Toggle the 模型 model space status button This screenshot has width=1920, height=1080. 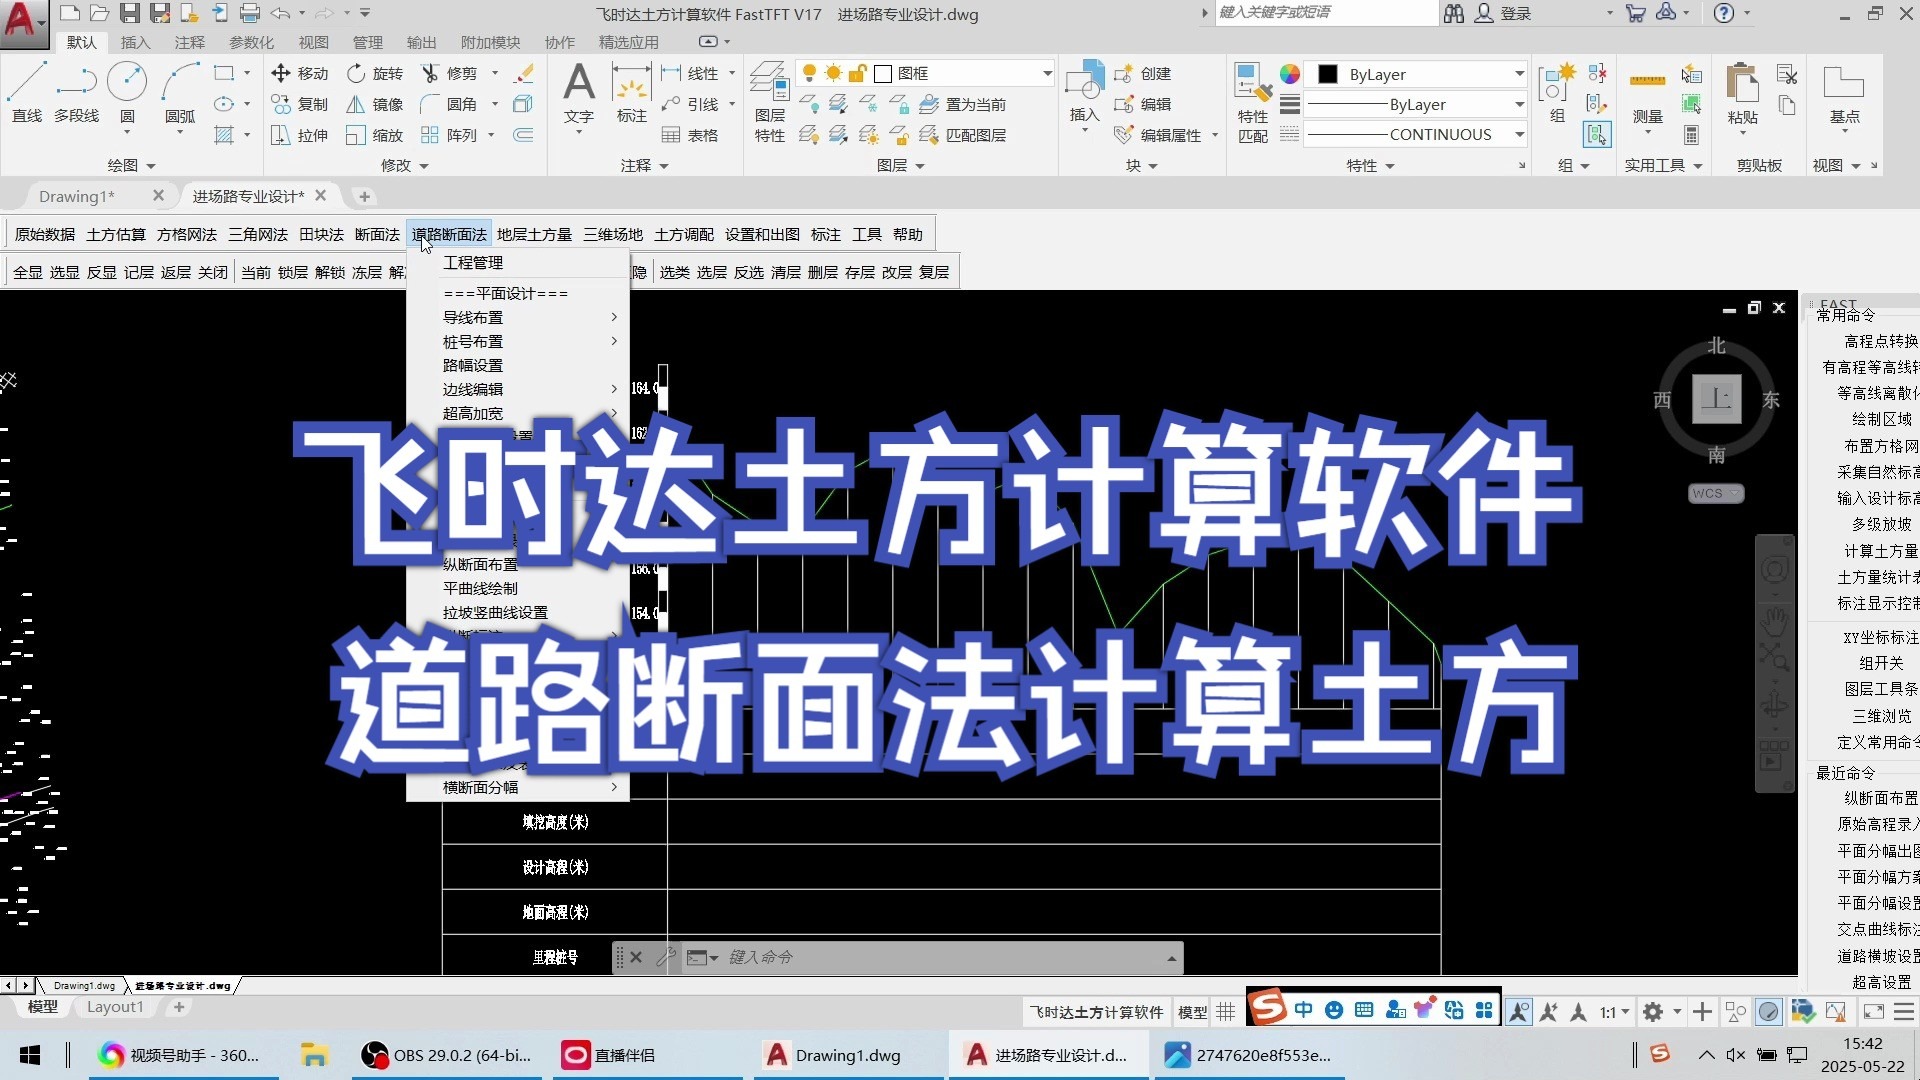pos(1192,1012)
